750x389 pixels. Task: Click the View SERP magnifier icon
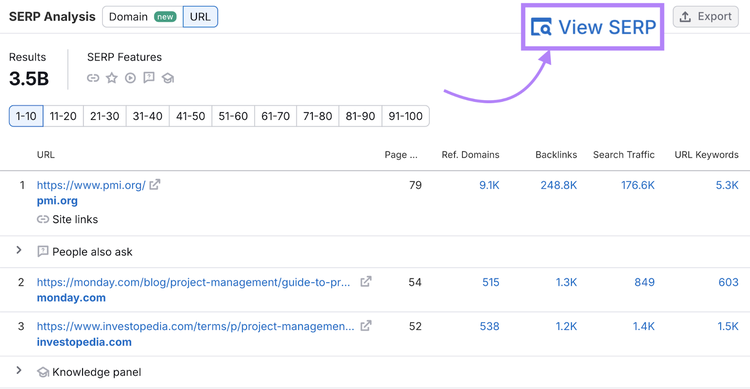[541, 27]
